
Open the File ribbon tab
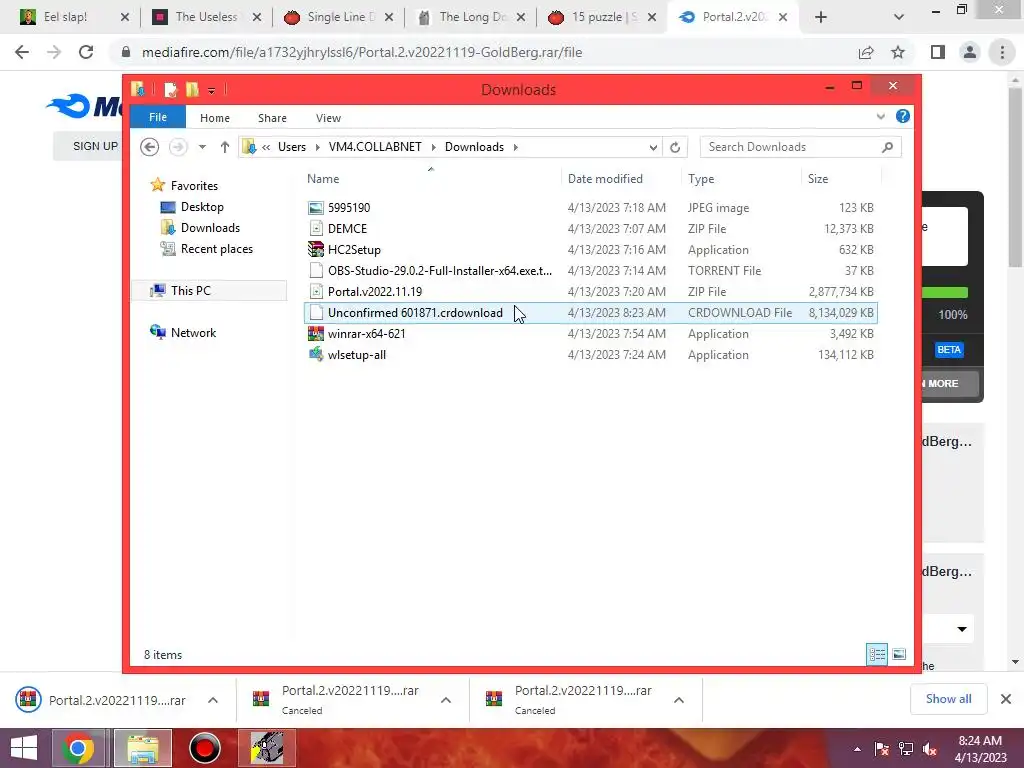157,117
